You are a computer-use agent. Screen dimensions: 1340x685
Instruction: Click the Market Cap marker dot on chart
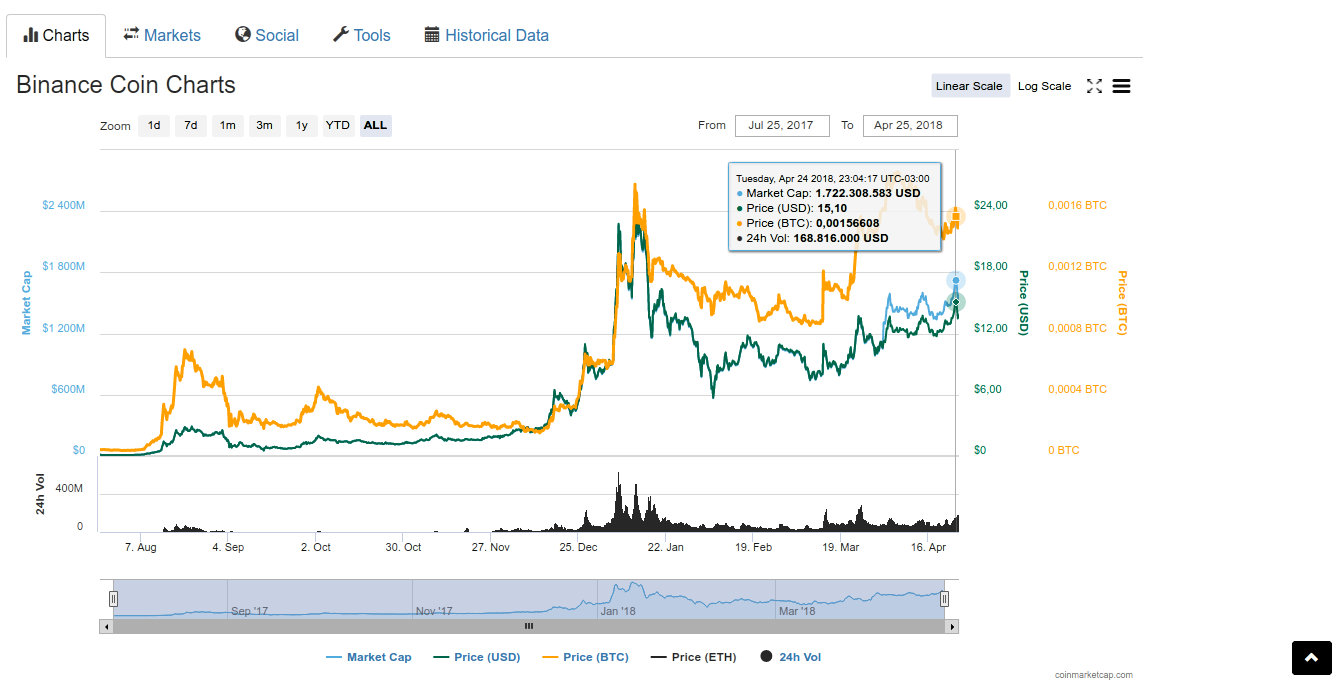(x=956, y=281)
